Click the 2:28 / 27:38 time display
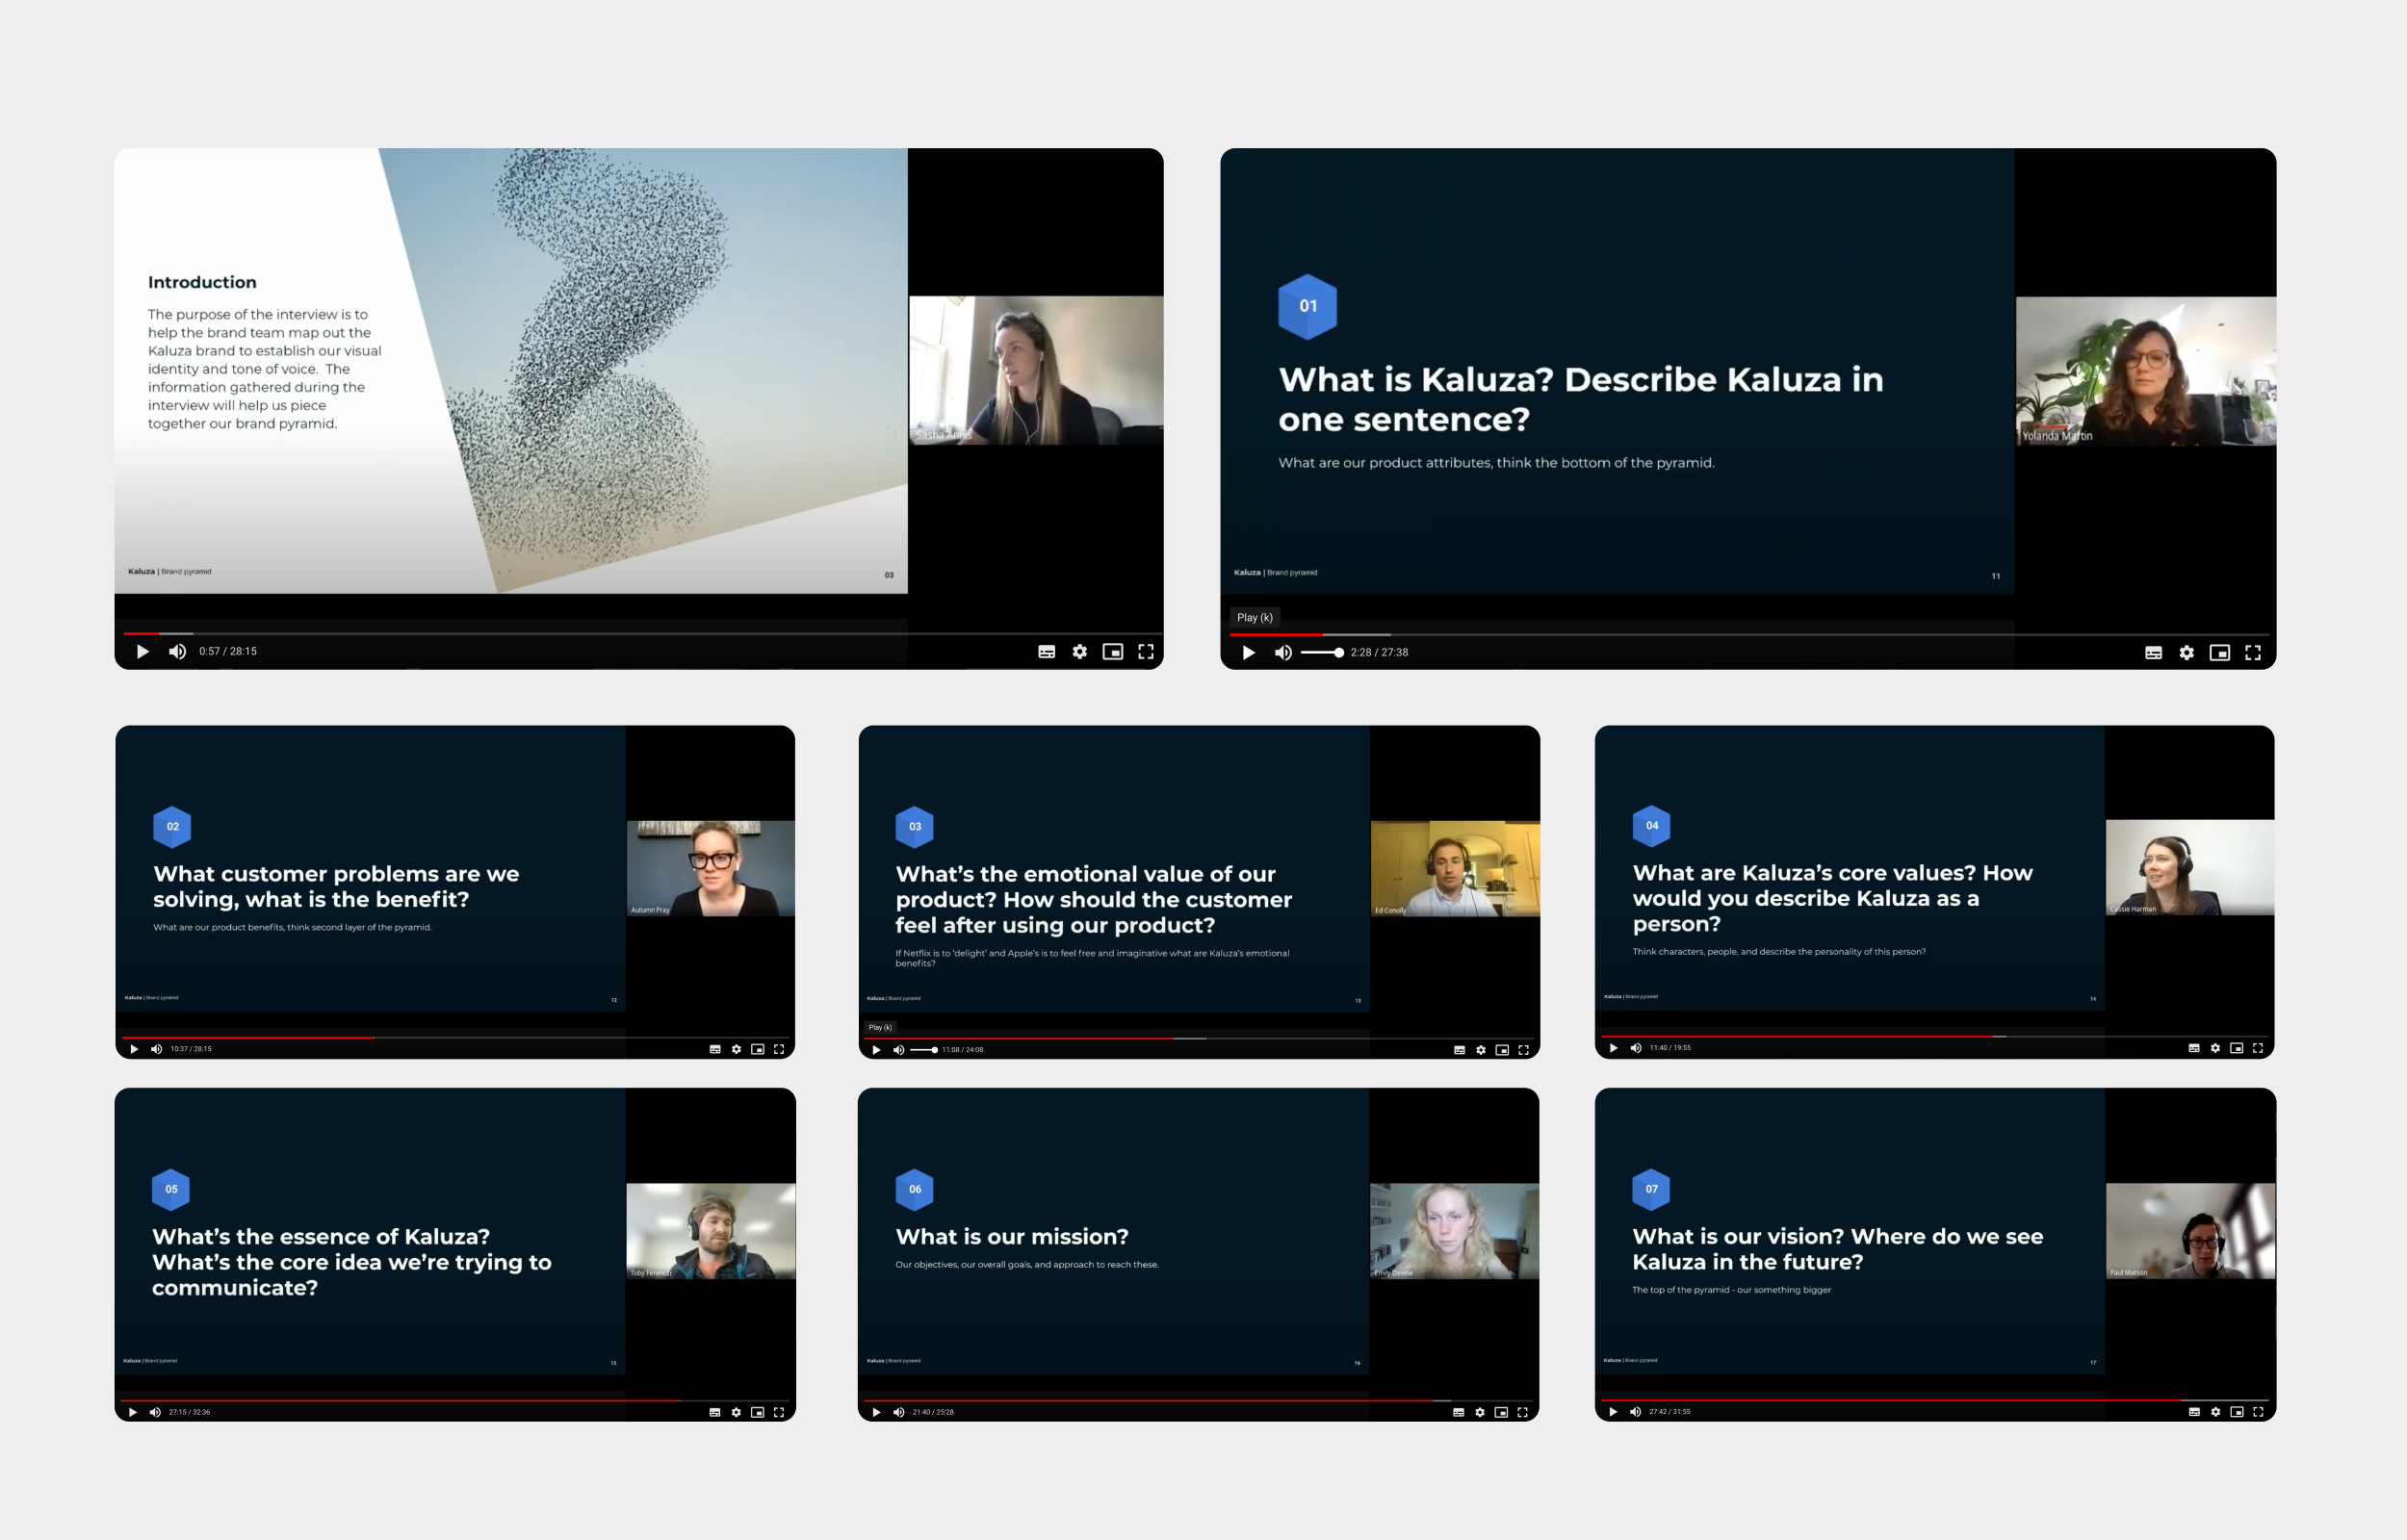The image size is (2407, 1540). pos(1379,652)
